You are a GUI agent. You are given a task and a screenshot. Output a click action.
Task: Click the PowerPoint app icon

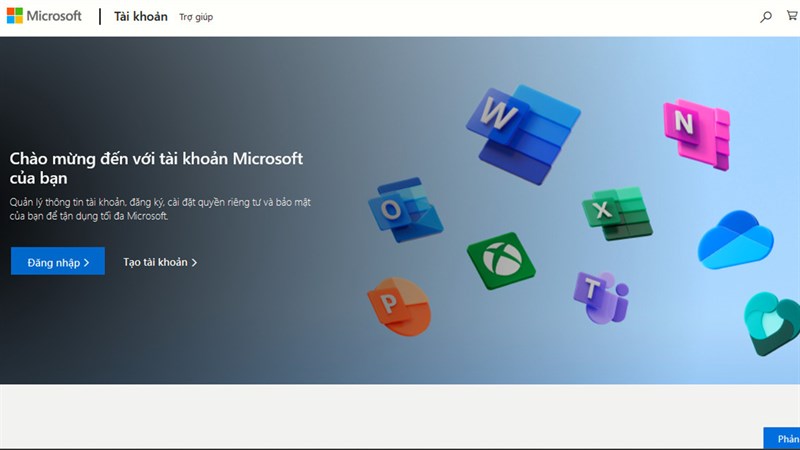399,306
